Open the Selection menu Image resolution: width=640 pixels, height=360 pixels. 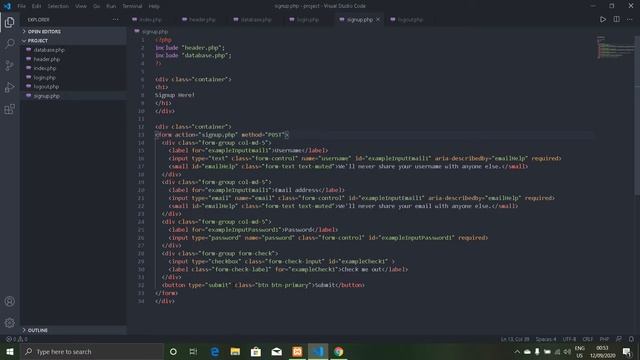click(58, 6)
